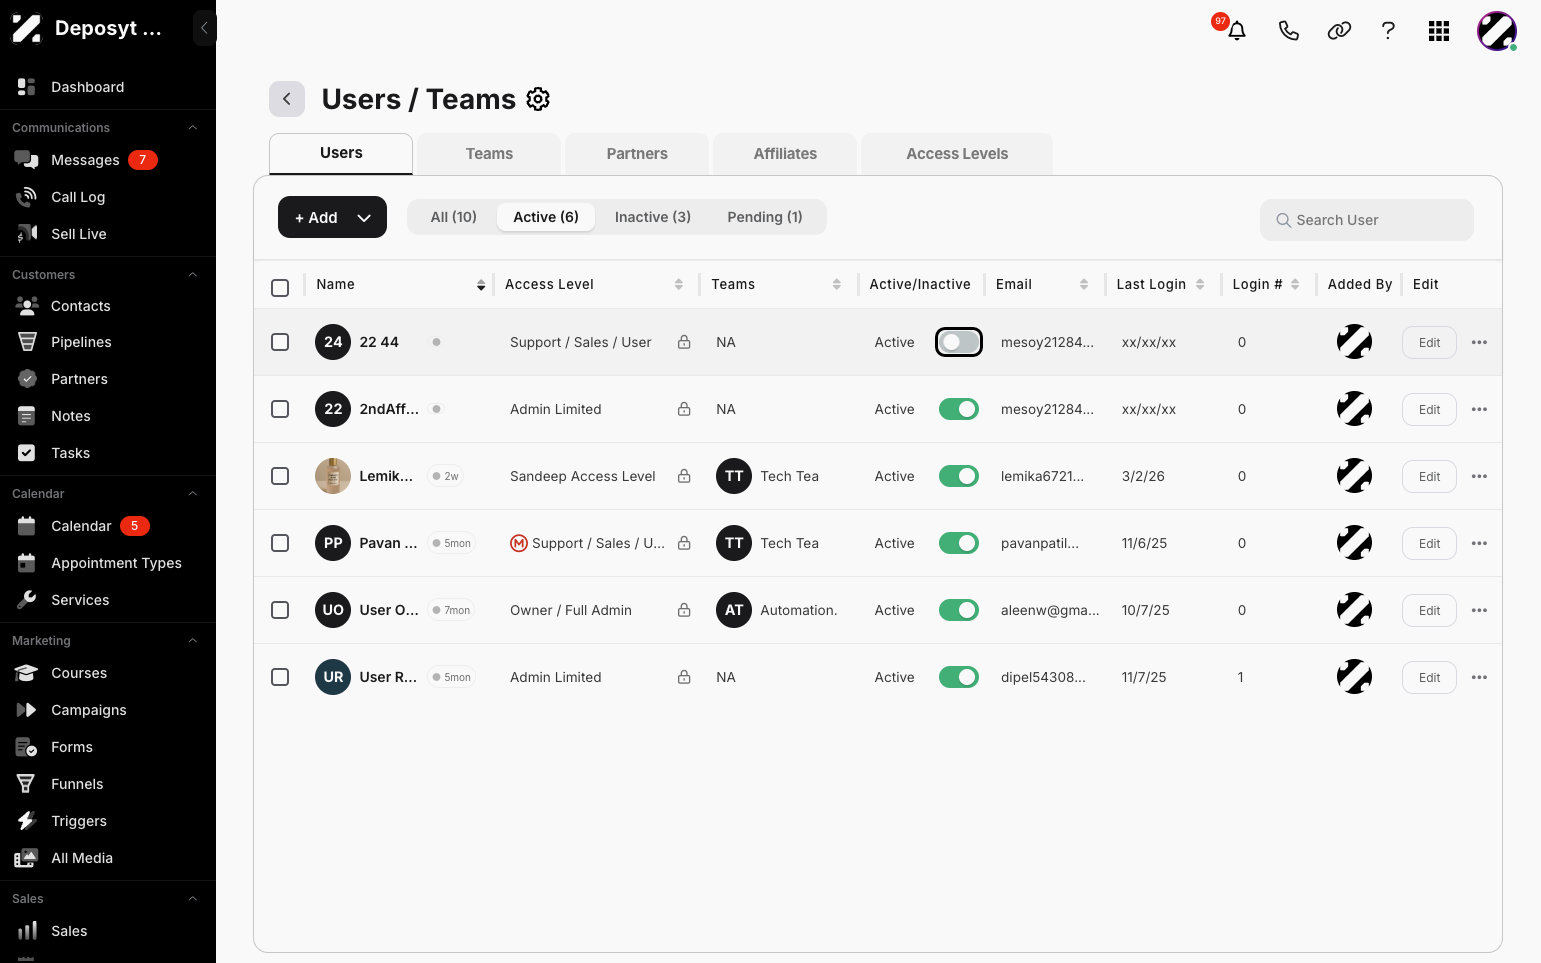Tick the checkbox for User O... row

pyautogui.click(x=280, y=610)
